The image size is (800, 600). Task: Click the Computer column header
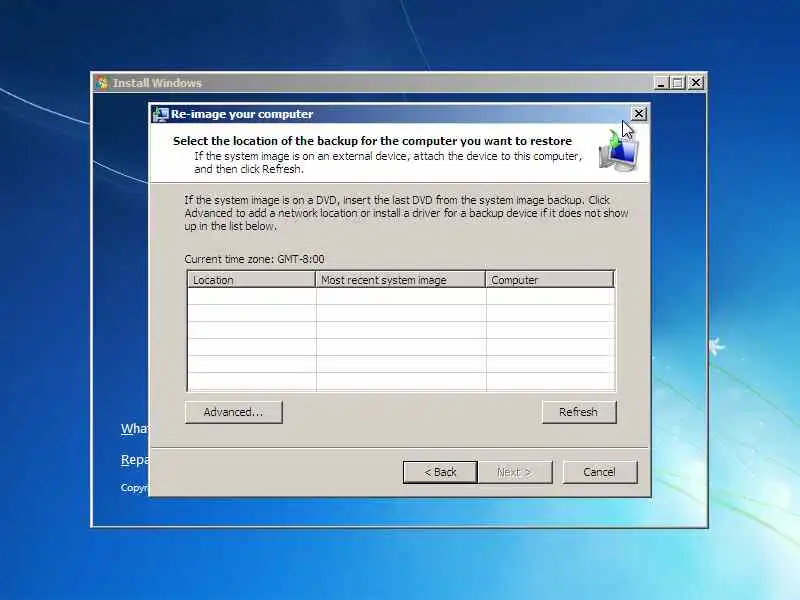[x=550, y=280]
